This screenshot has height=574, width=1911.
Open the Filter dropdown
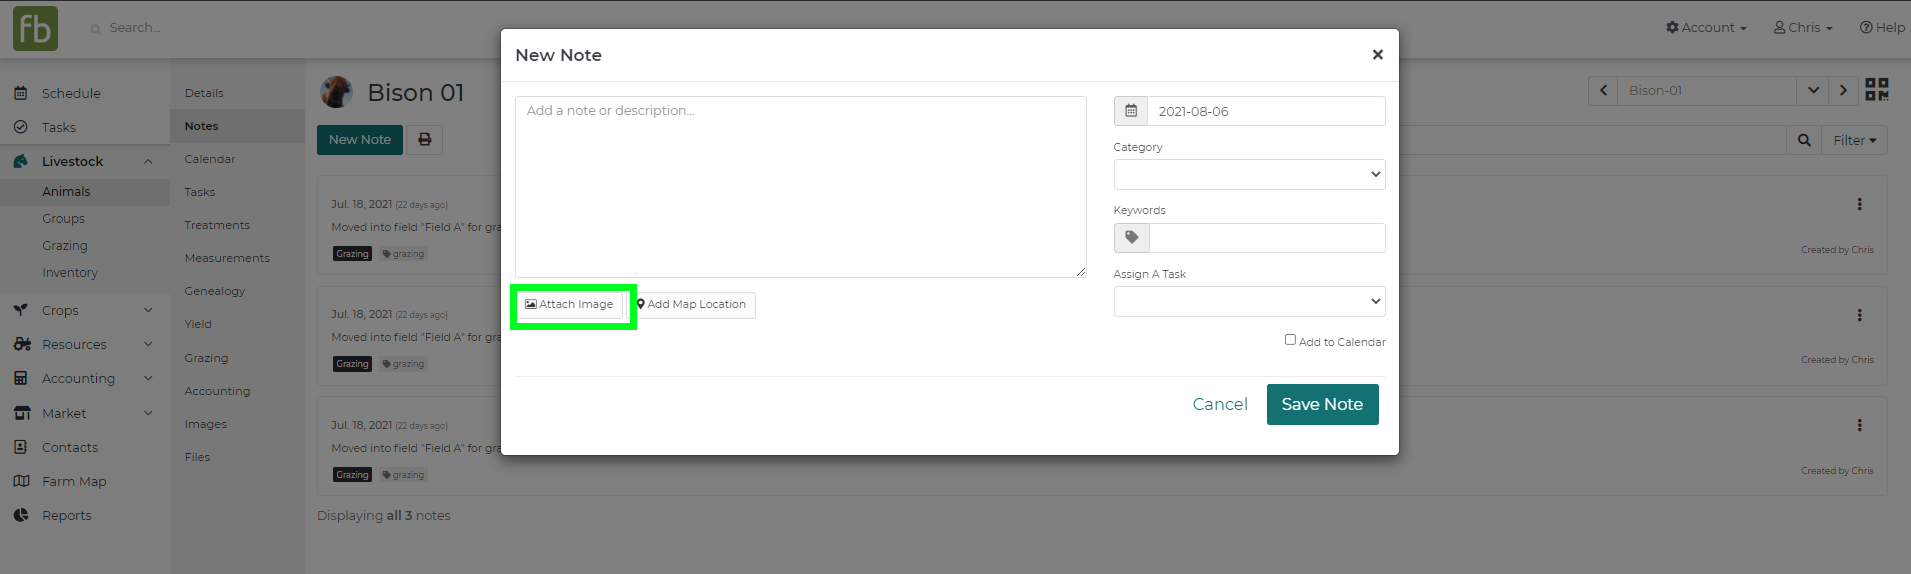1855,140
